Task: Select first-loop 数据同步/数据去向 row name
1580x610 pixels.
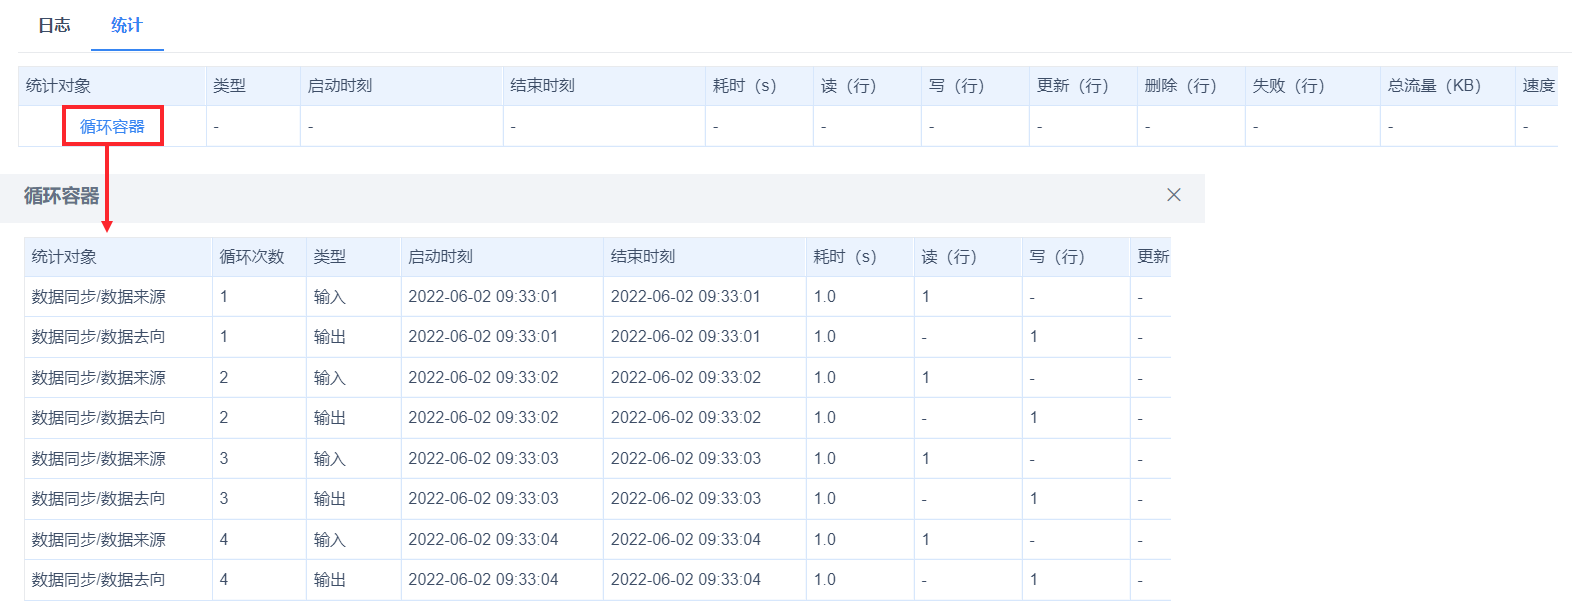Action: tap(99, 337)
